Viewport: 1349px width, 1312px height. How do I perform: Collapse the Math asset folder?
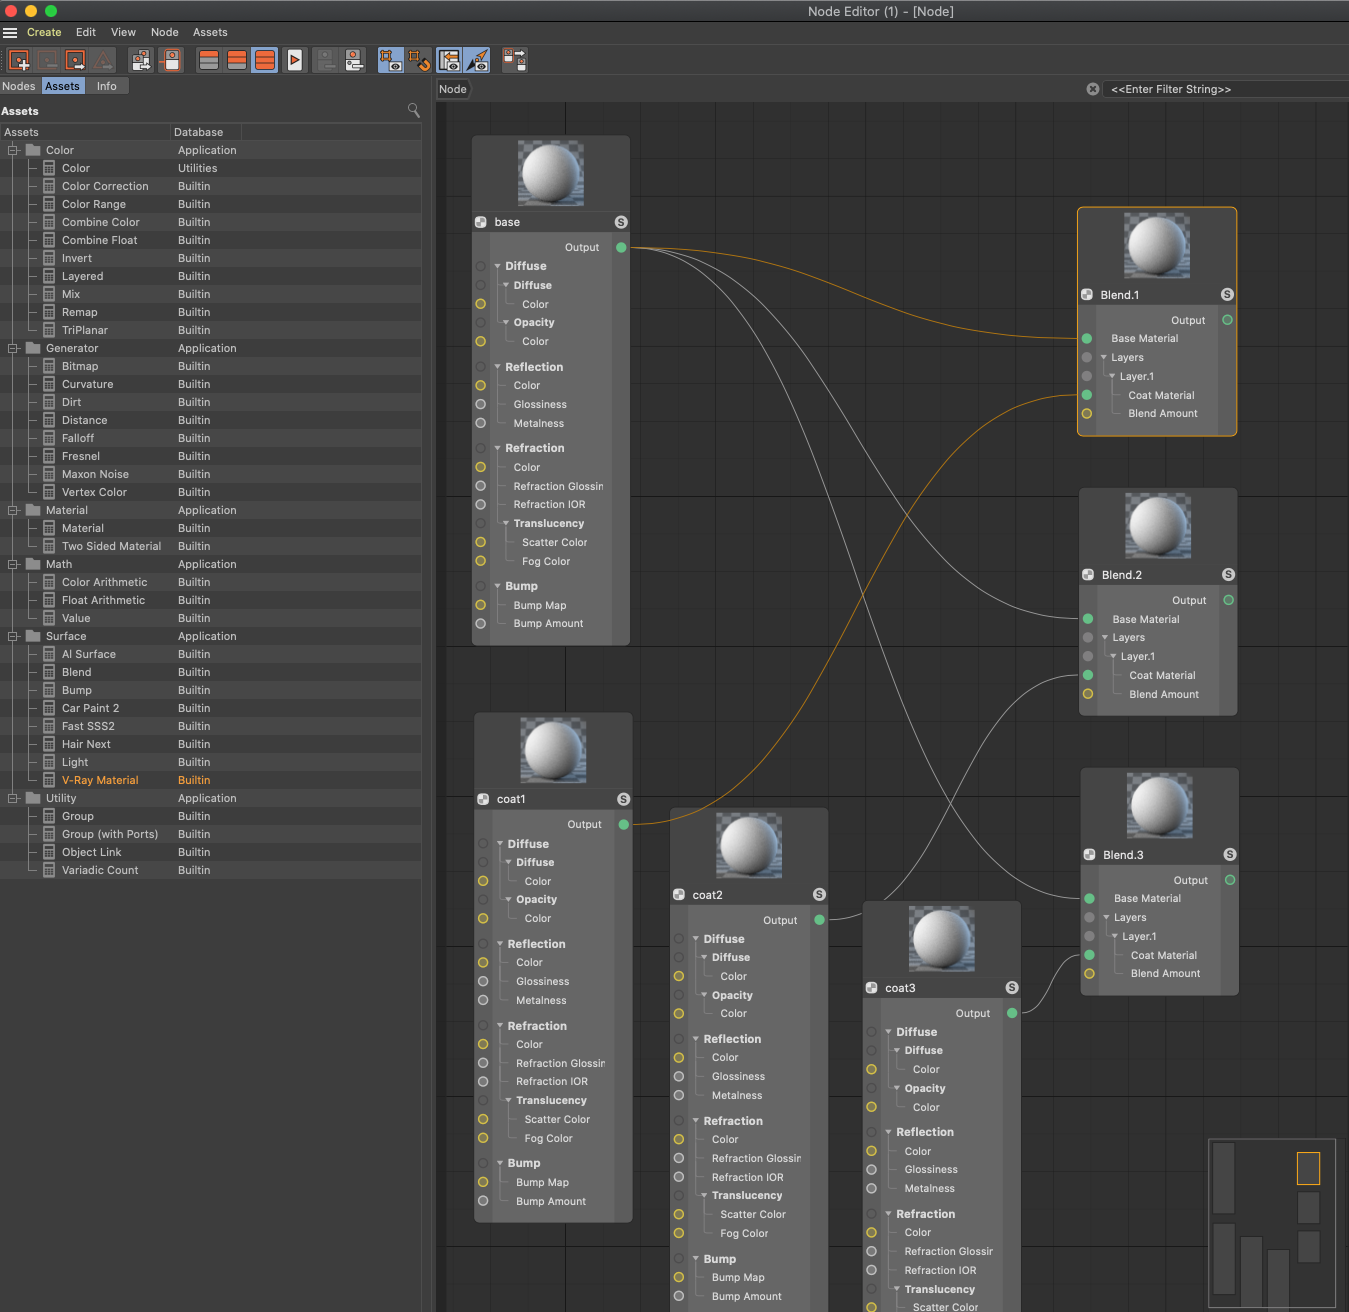coord(13,564)
